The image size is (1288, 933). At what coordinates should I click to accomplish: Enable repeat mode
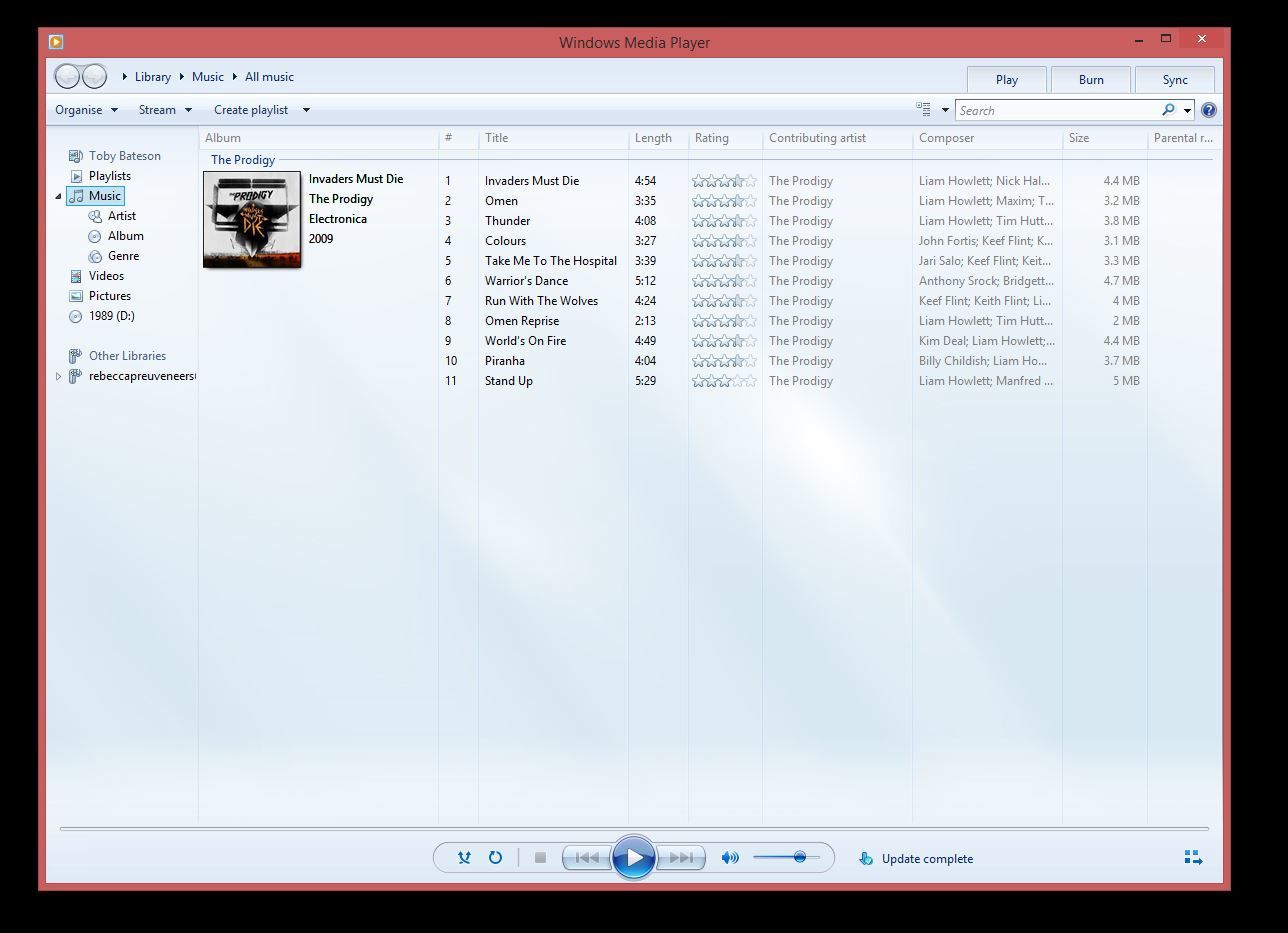tap(495, 857)
